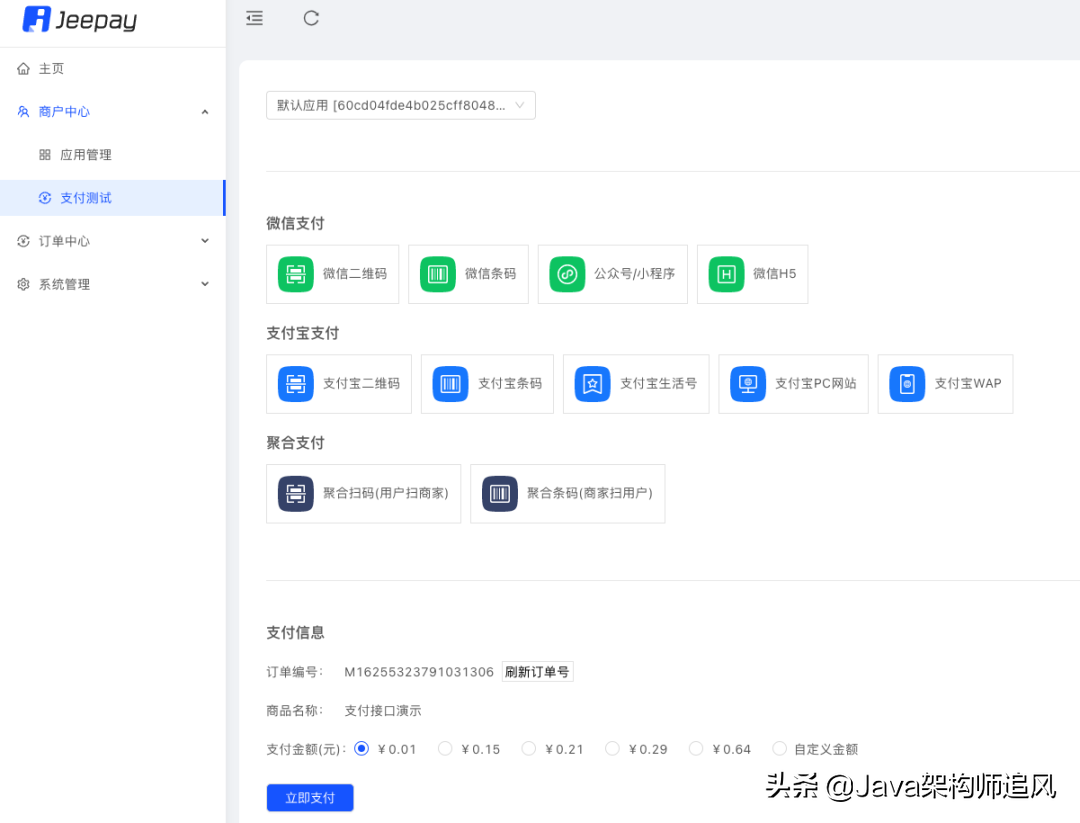1080x823 pixels.
Task: Click the 微信条码 barcode icon
Action: point(468,274)
